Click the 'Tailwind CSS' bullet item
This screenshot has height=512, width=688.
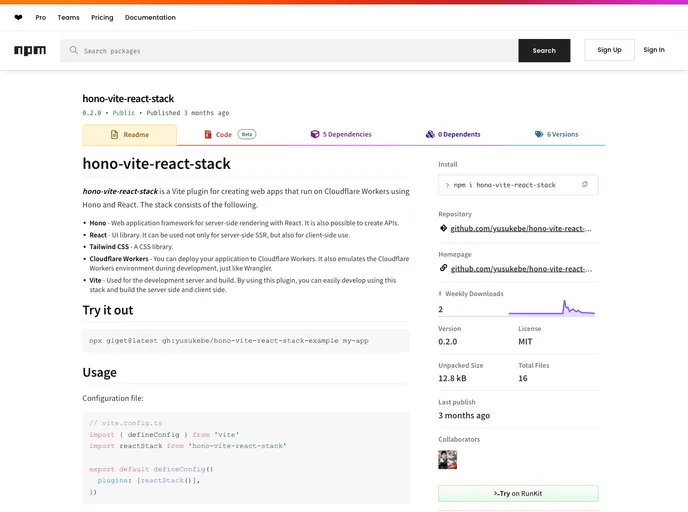pos(131,247)
